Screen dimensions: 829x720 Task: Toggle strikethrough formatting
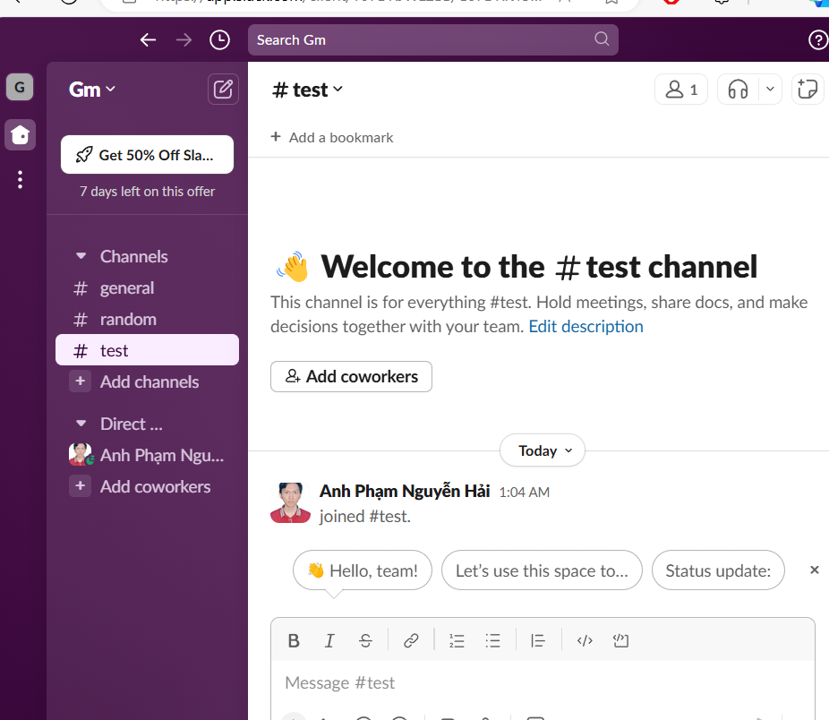pos(365,641)
